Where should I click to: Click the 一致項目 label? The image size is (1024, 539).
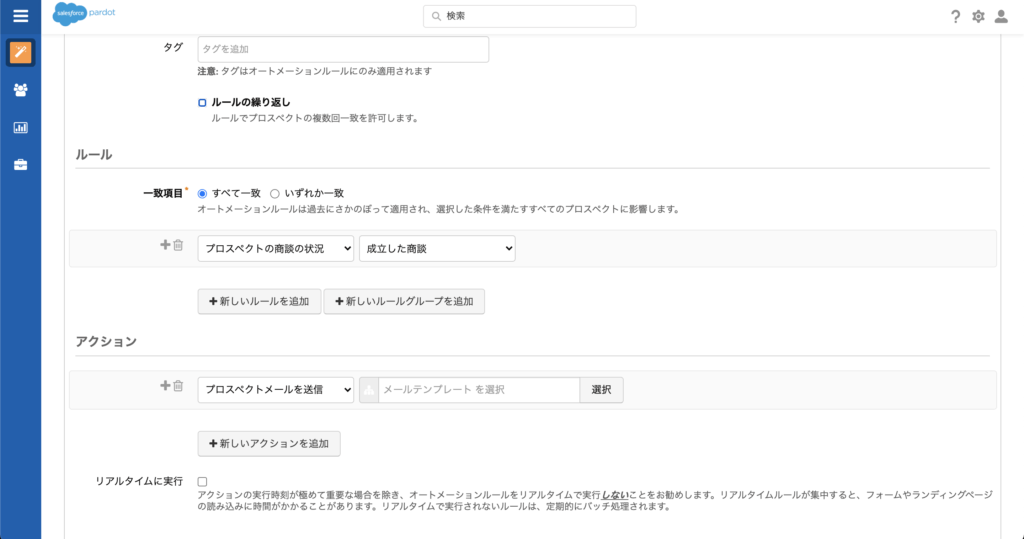(x=163, y=193)
